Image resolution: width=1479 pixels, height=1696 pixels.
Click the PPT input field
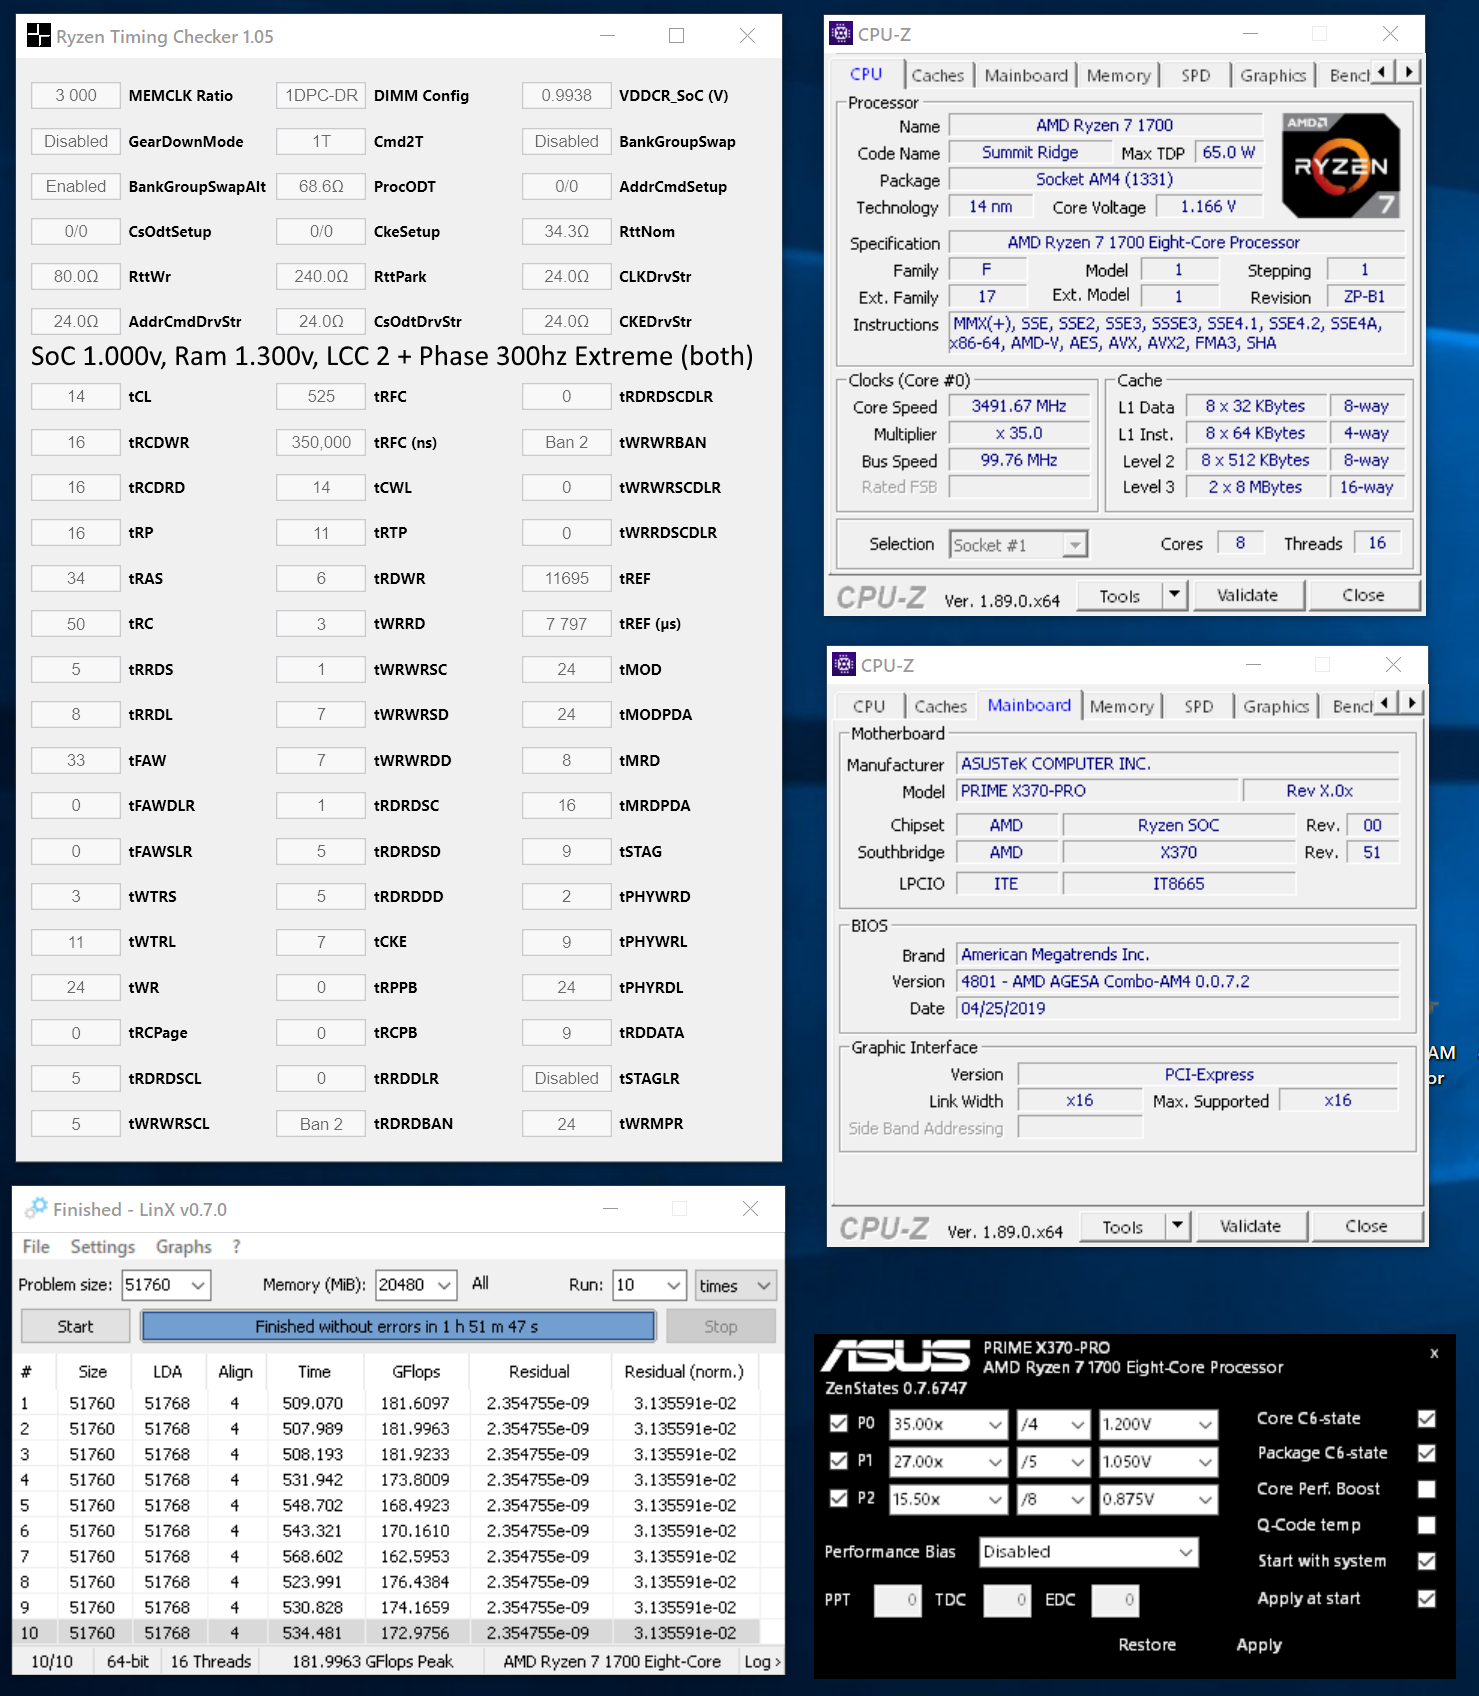click(897, 1600)
